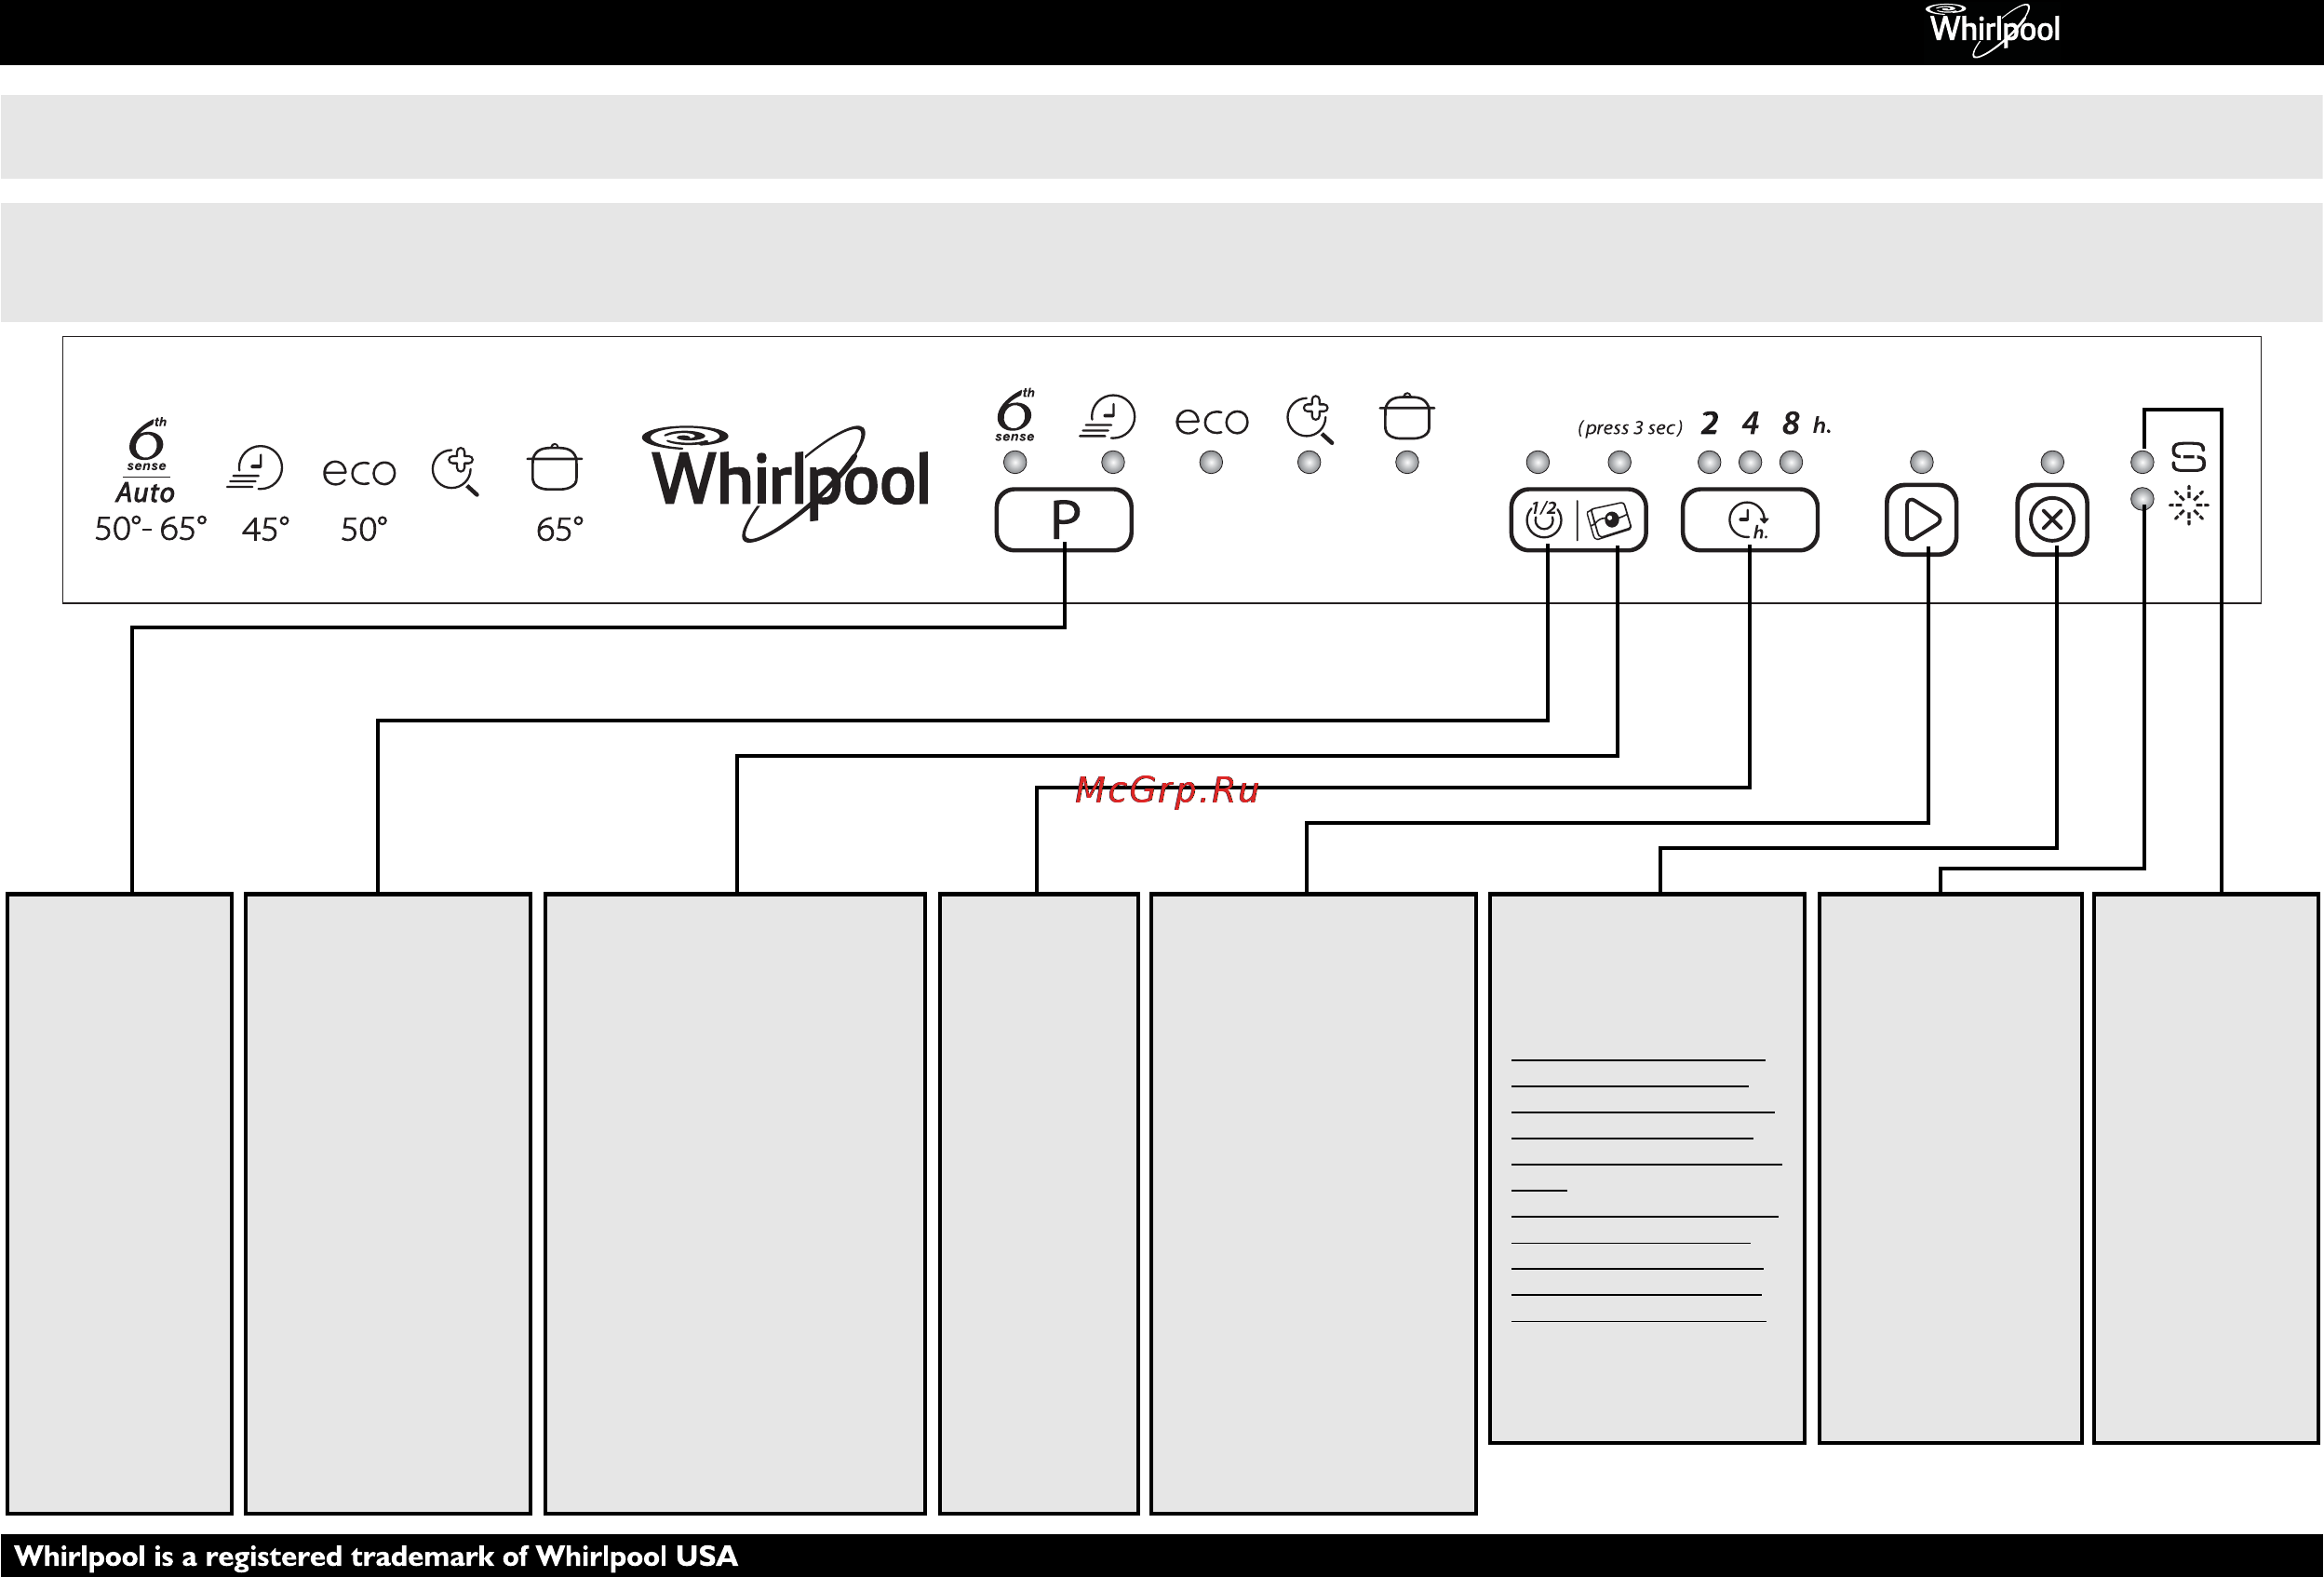Click indicator light above Start button
Image resolution: width=2324 pixels, height=1577 pixels.
click(x=1922, y=462)
